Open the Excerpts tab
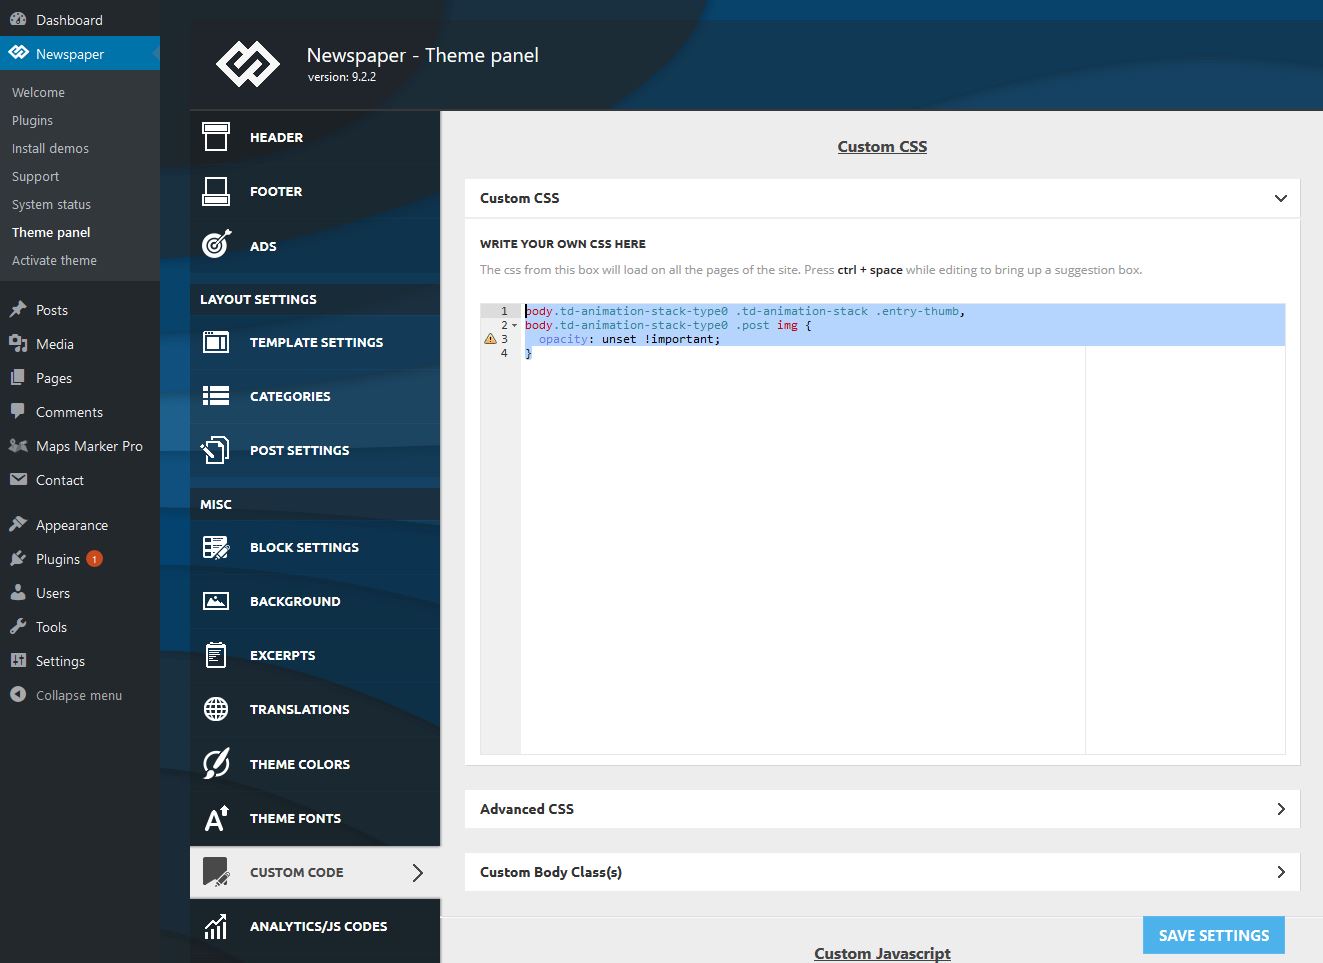1323x963 pixels. (x=315, y=655)
